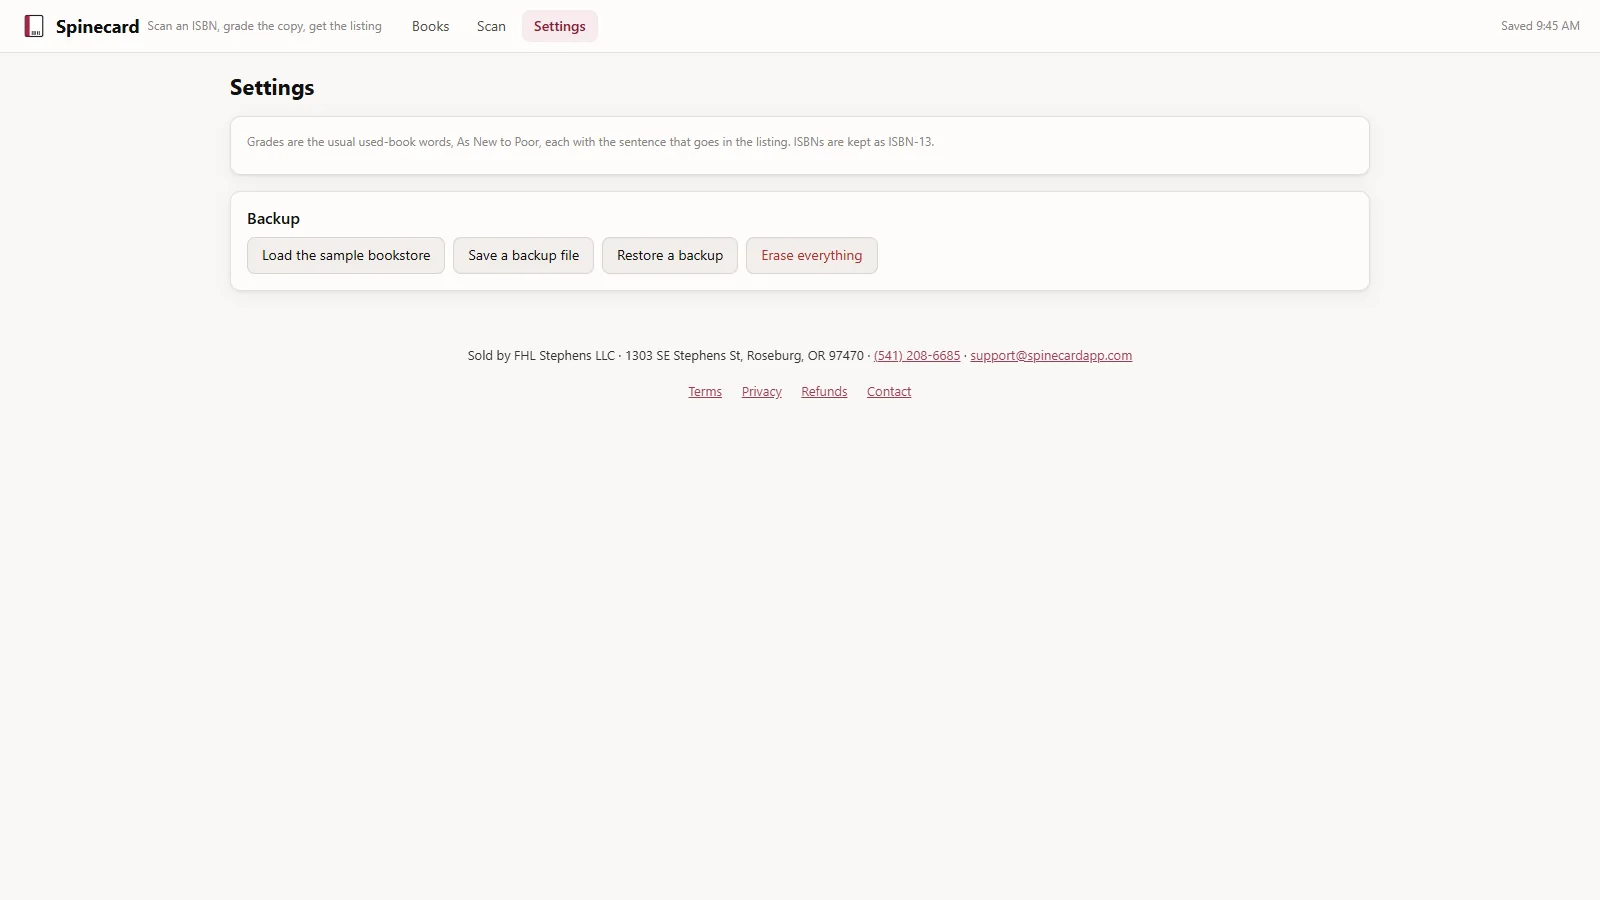This screenshot has width=1600, height=900.
Task: Load the sample bookstore
Action: pos(346,255)
